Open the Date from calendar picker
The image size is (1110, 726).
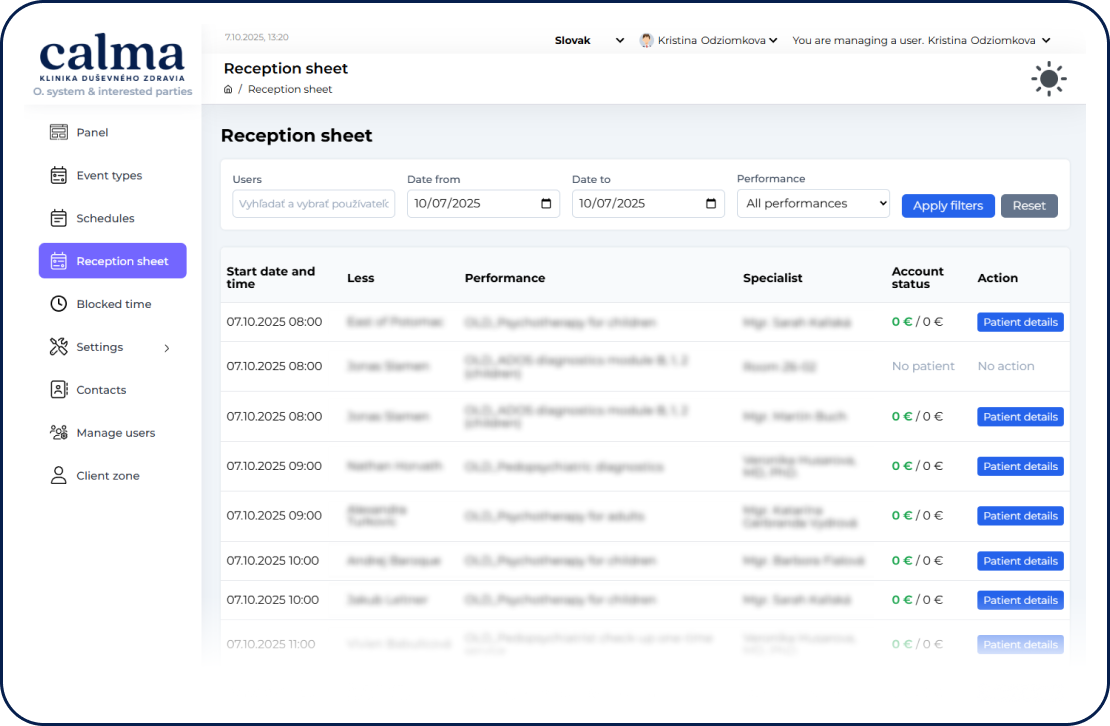546,204
